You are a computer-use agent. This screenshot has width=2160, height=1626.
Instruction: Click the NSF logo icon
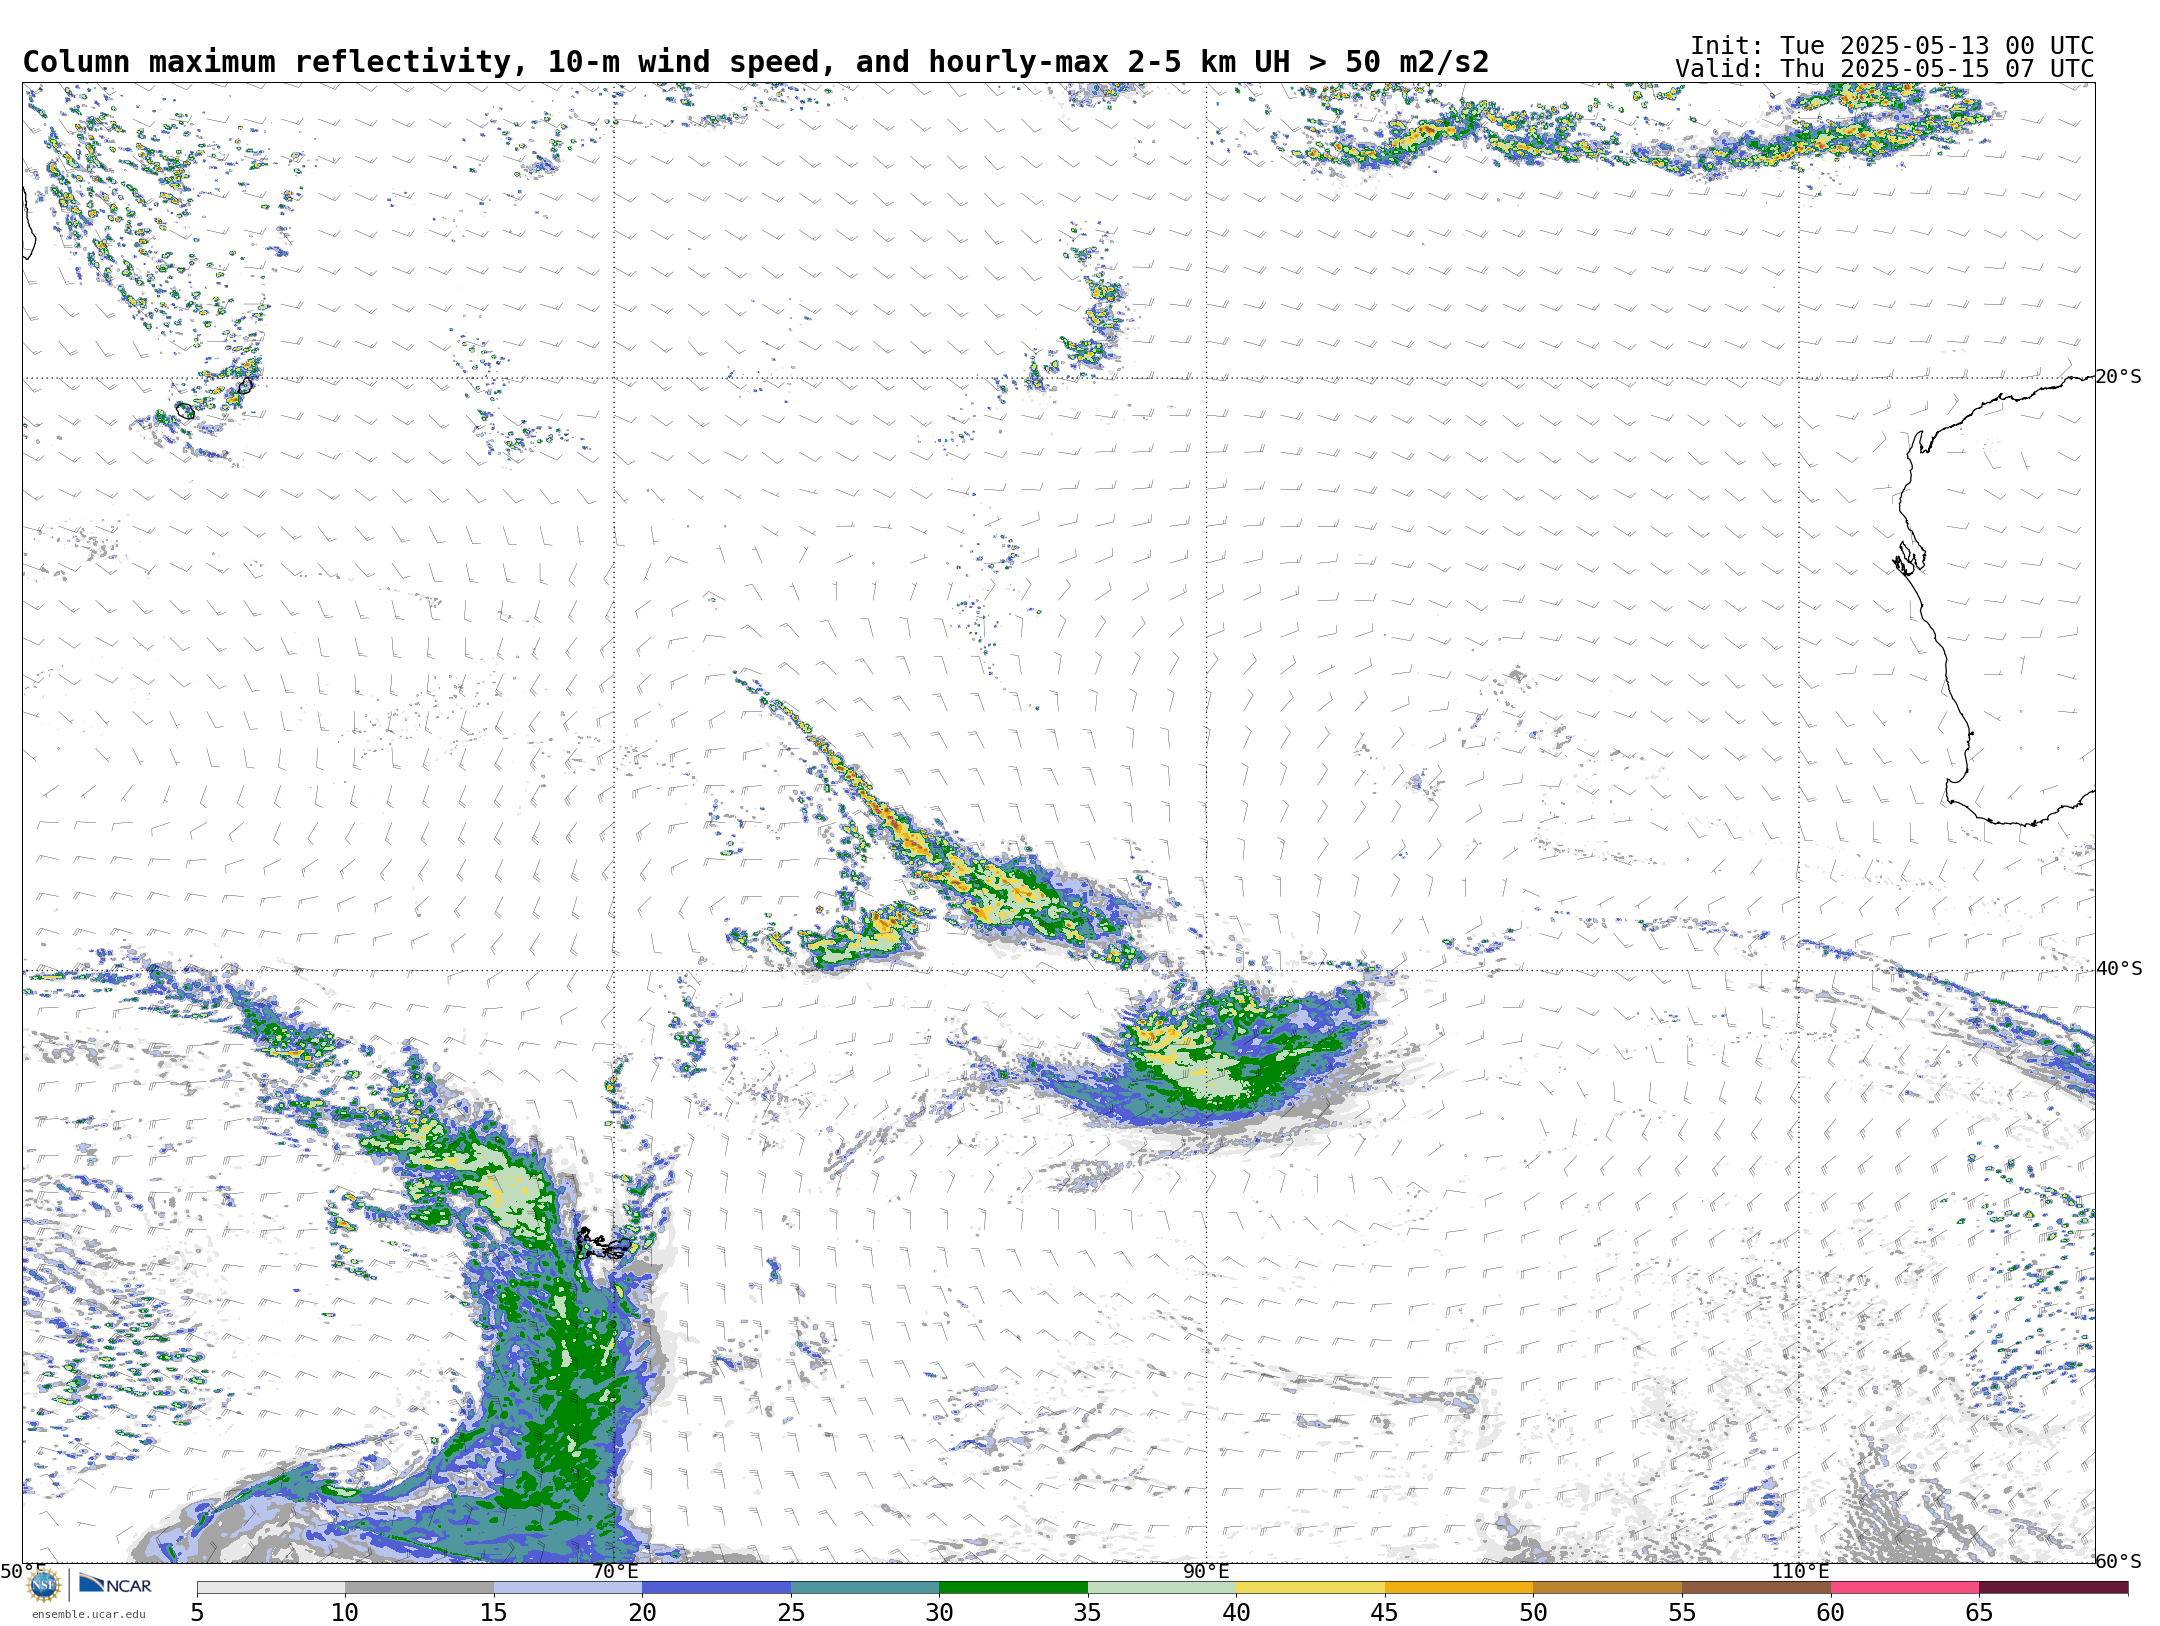tap(43, 1585)
